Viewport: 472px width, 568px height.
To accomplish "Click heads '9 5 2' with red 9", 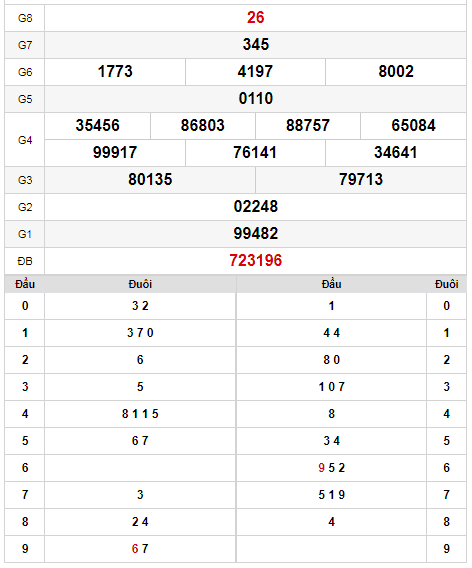I will coord(331,468).
